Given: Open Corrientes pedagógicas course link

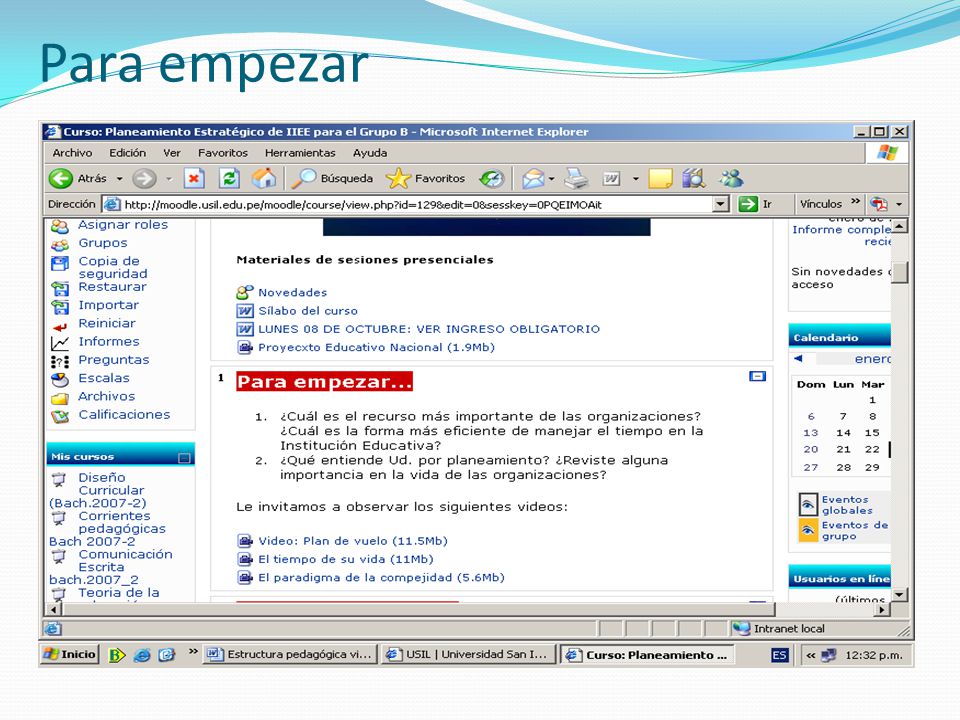Looking at the screenshot, I should (108, 529).
